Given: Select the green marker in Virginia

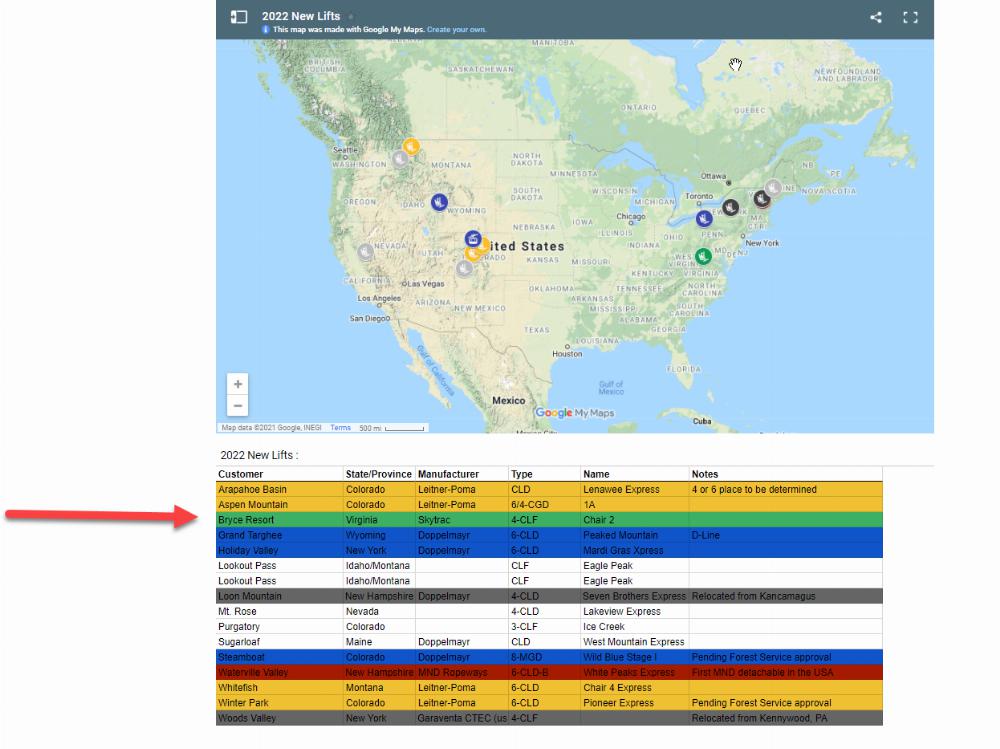Looking at the screenshot, I should click(x=703, y=256).
